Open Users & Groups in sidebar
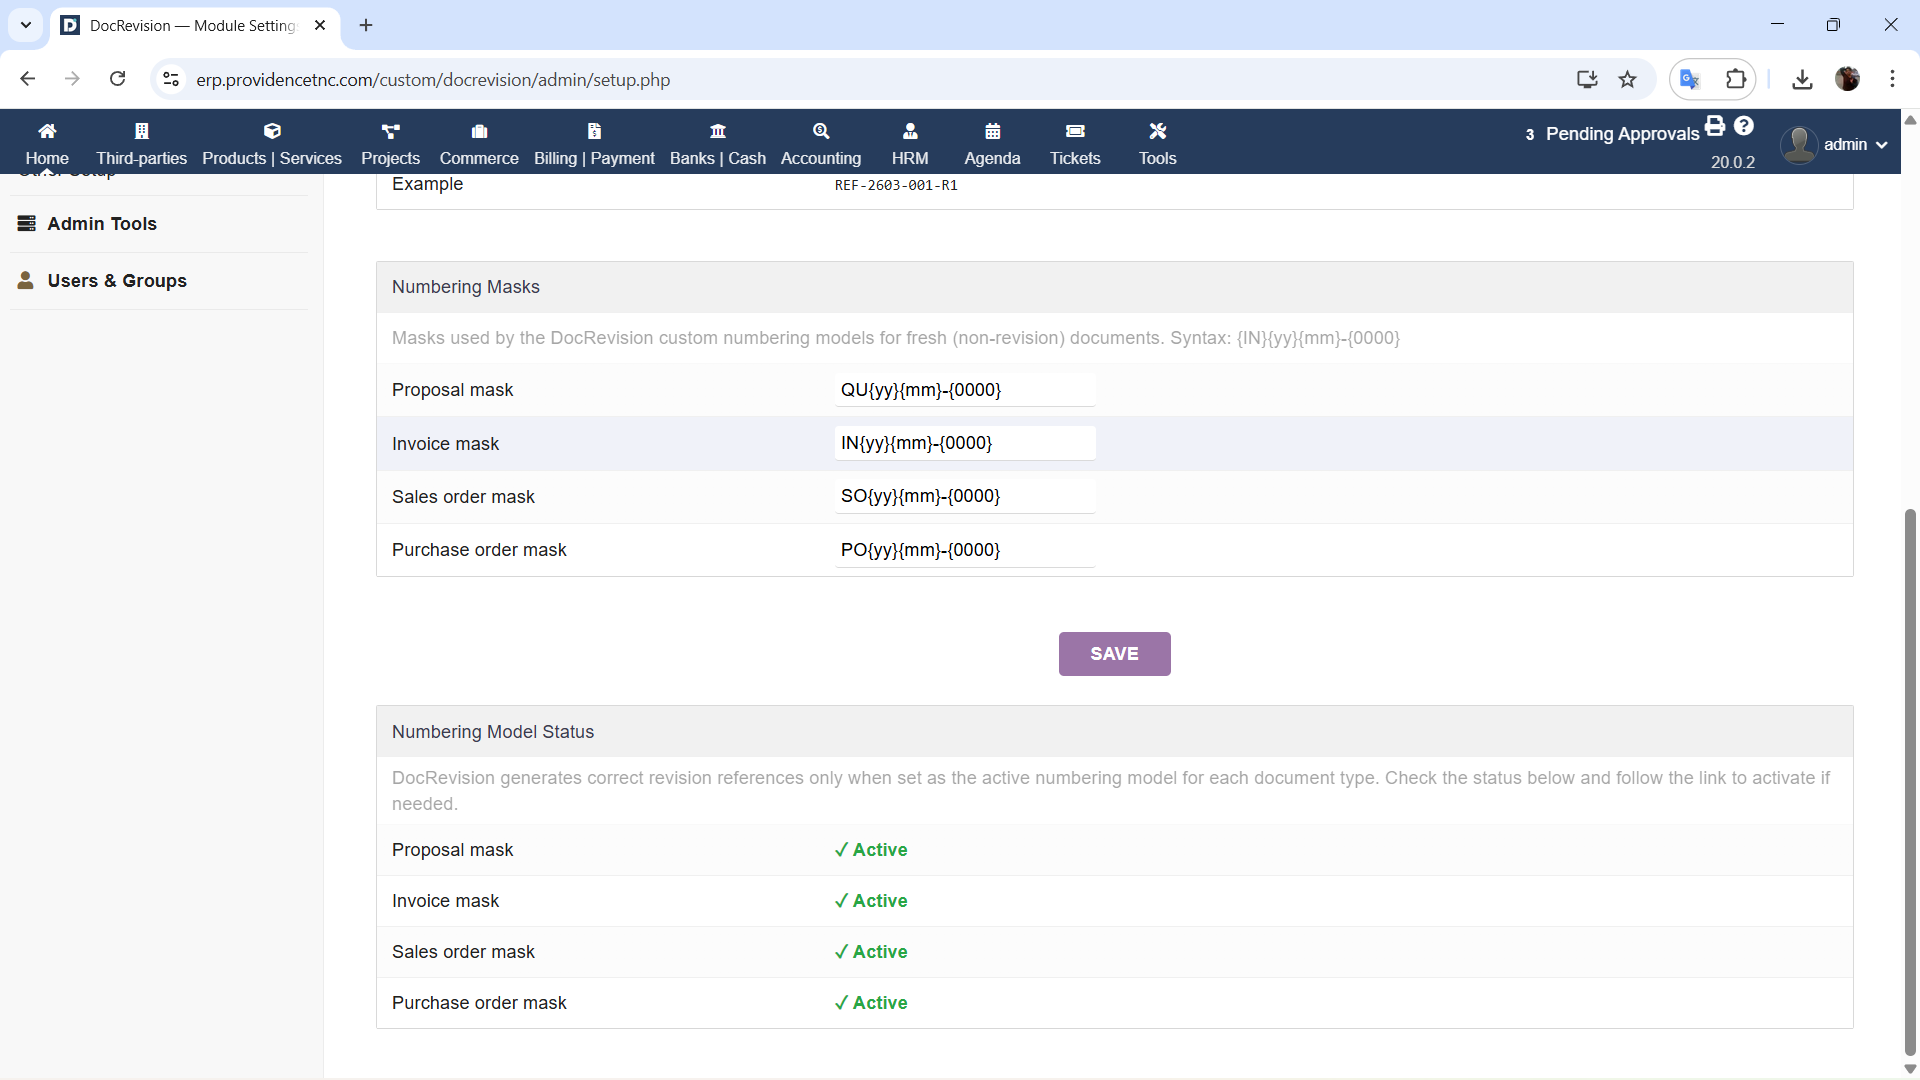The image size is (1920, 1080). pyautogui.click(x=117, y=281)
